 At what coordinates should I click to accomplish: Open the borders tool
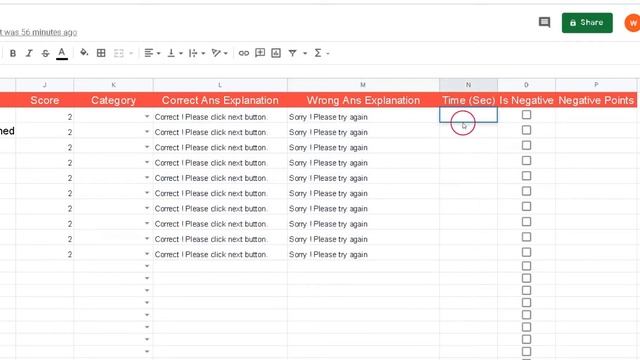coord(101,53)
